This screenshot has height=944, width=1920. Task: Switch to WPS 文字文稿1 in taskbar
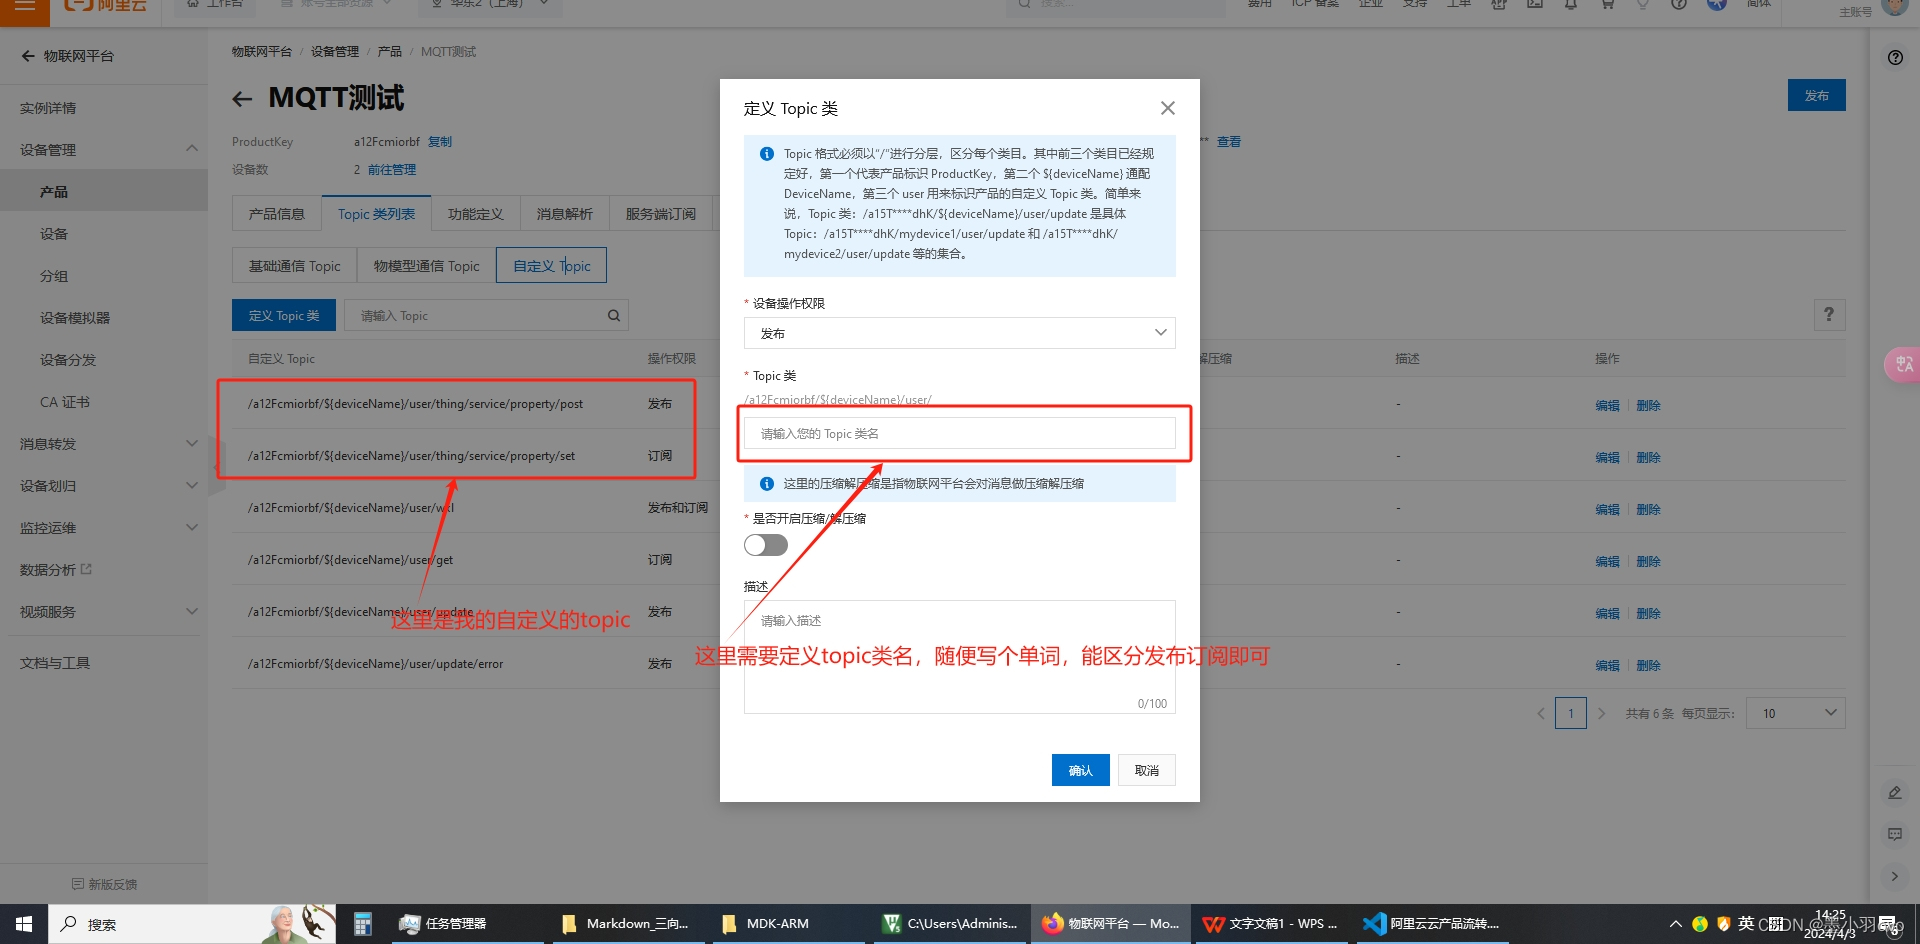point(1270,924)
